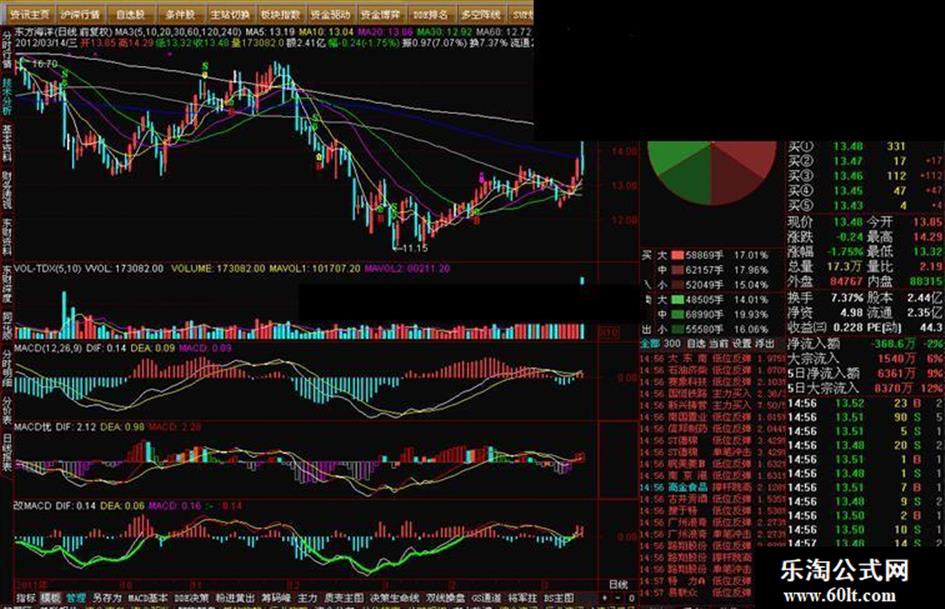Click the plus zoom control at chart bottom

pyautogui.click(x=605, y=598)
